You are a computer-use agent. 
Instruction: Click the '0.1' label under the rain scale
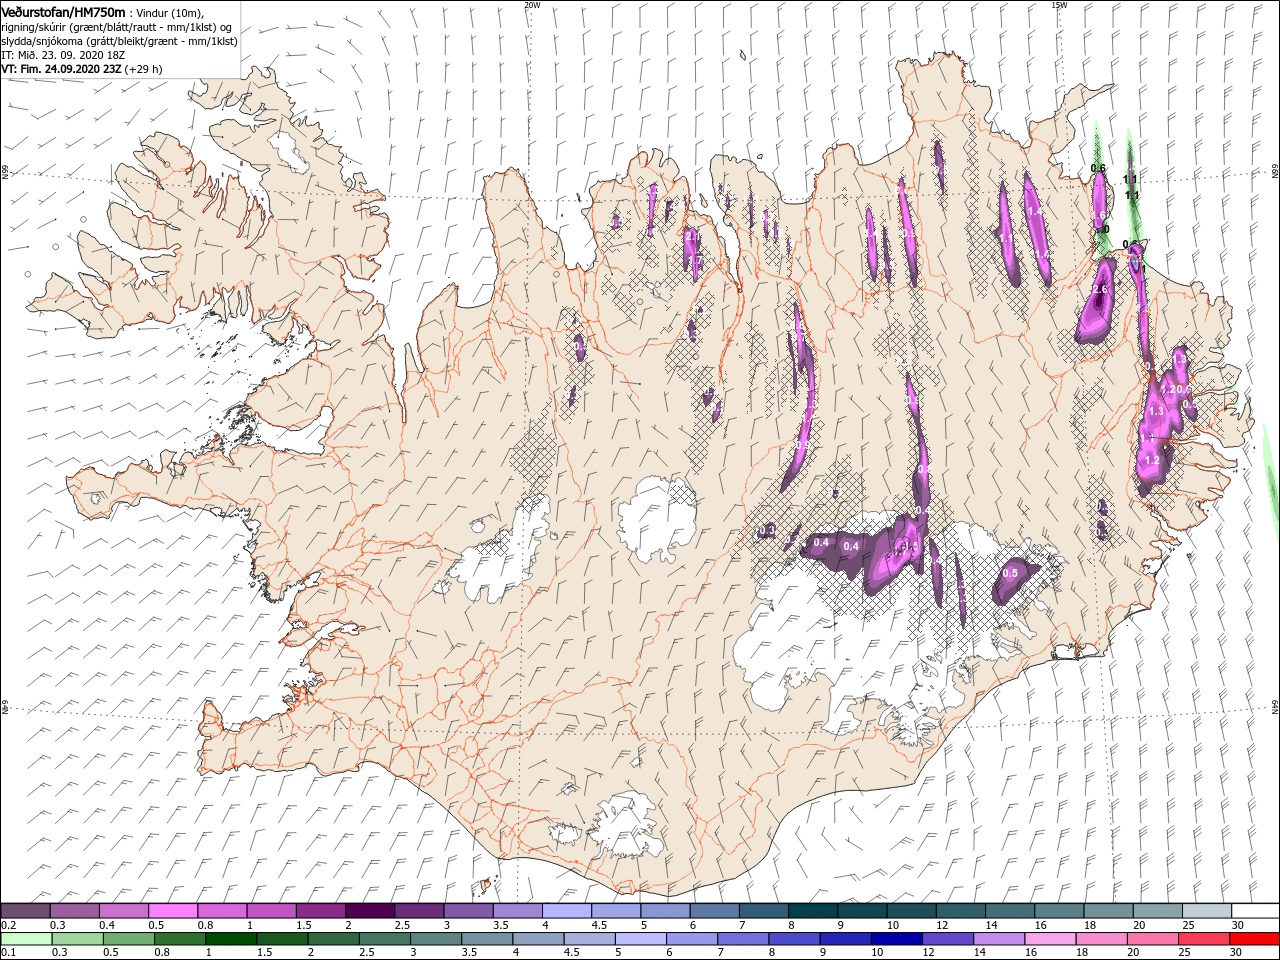pyautogui.click(x=8, y=953)
